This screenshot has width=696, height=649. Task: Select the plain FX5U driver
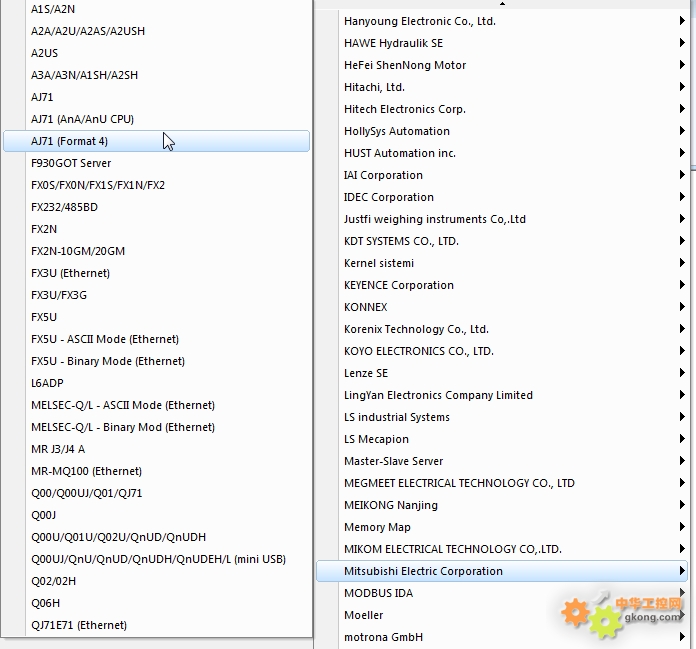(x=156, y=317)
